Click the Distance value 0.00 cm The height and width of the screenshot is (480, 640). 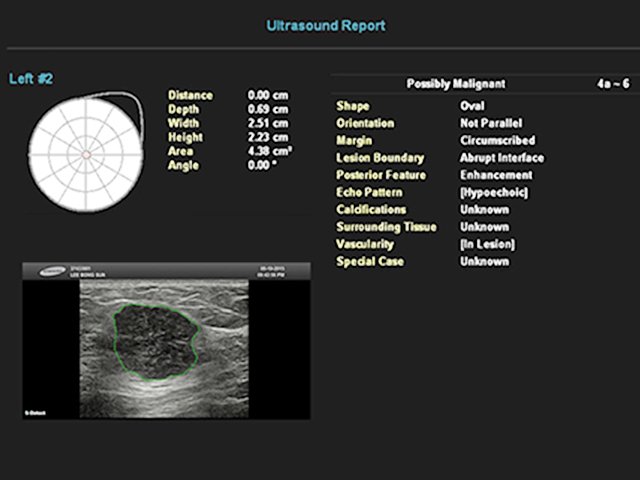pos(268,96)
